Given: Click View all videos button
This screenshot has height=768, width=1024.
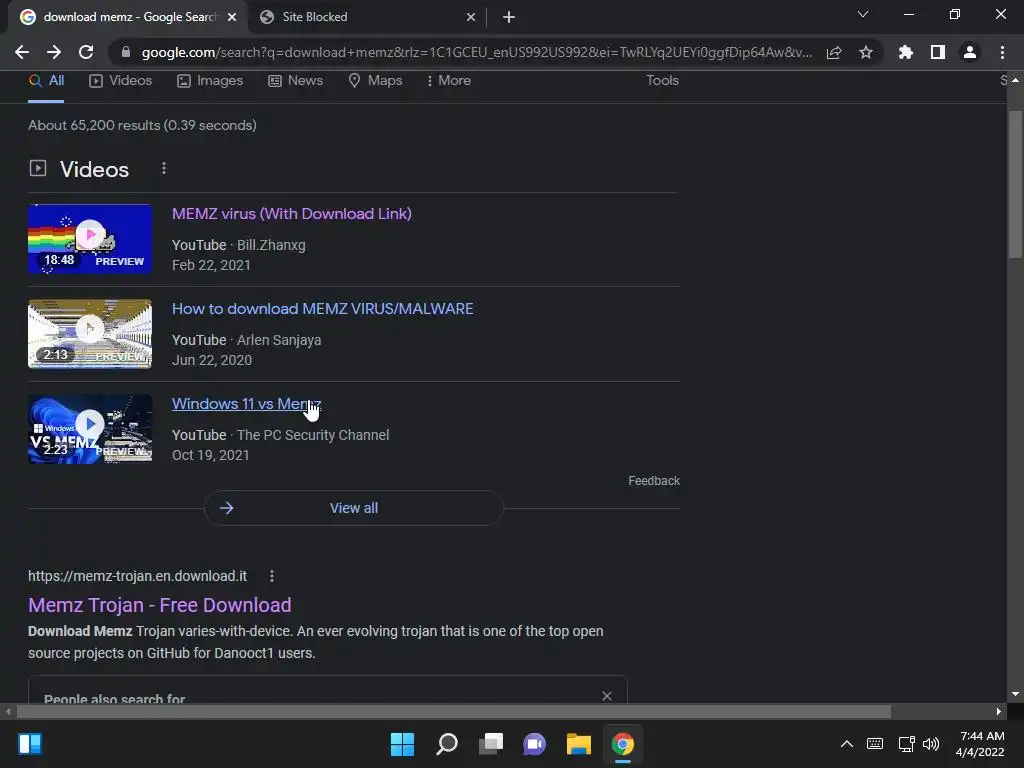Looking at the screenshot, I should tap(354, 508).
